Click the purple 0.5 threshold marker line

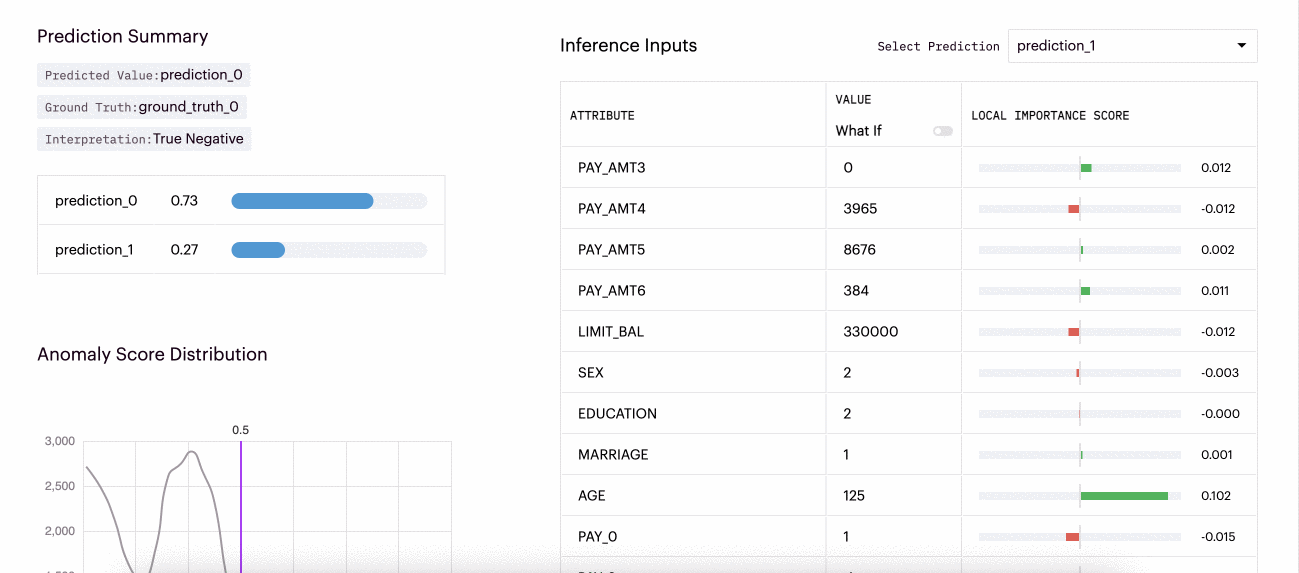(x=241, y=500)
